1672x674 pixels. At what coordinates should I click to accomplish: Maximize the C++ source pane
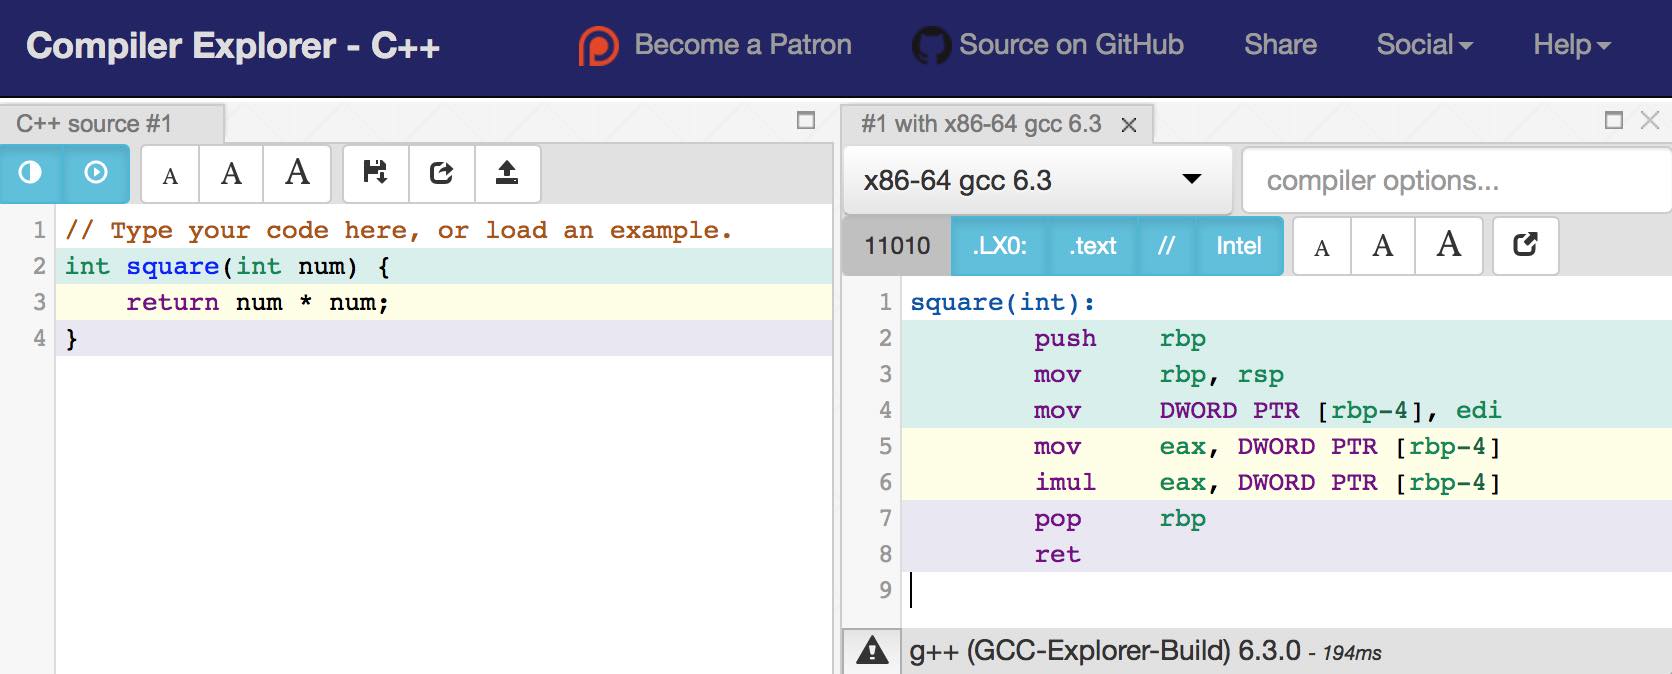tap(806, 121)
